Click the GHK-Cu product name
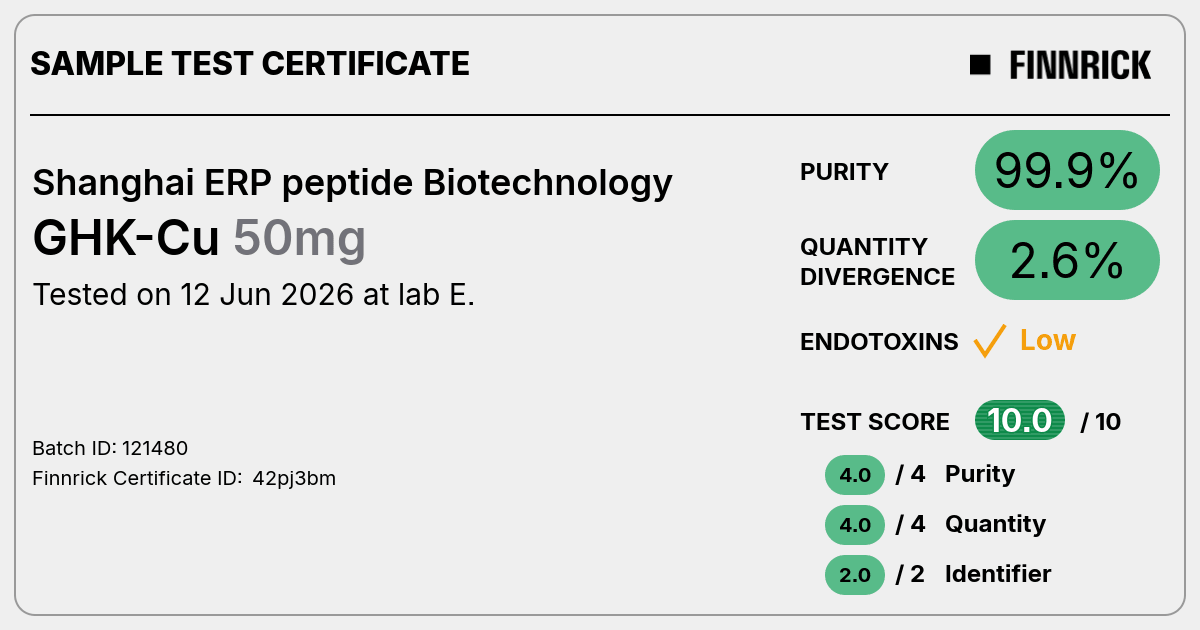1200x630 pixels. click(126, 239)
